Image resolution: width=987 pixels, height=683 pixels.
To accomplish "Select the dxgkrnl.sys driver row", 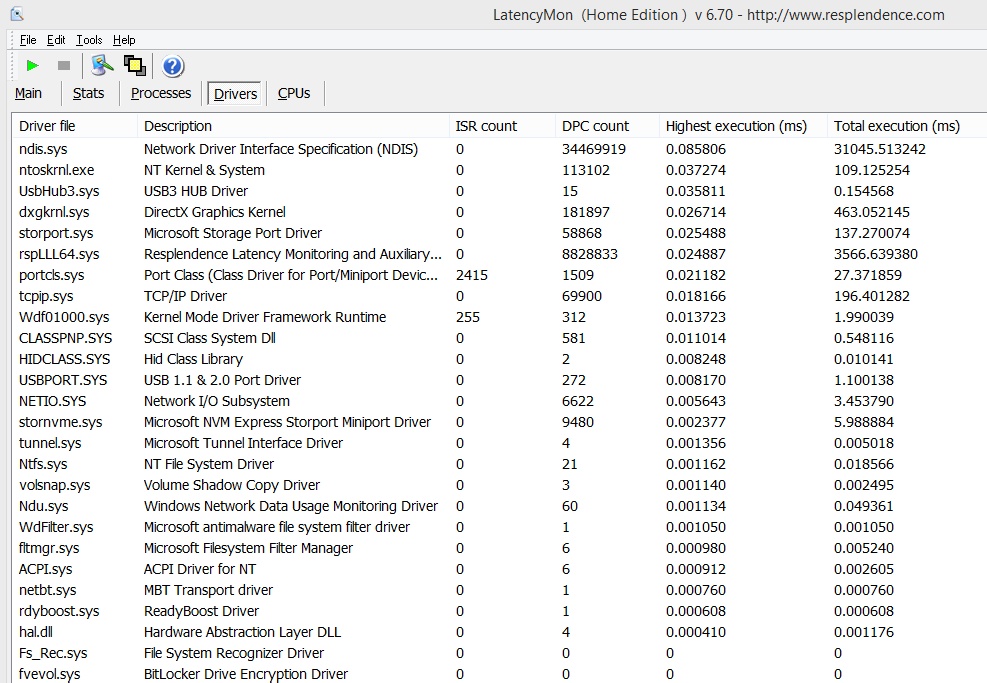I will coord(499,212).
